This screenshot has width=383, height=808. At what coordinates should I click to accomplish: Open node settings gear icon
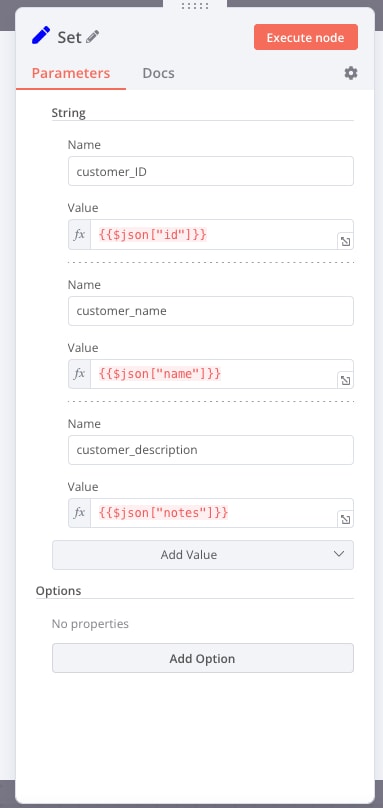(x=351, y=73)
